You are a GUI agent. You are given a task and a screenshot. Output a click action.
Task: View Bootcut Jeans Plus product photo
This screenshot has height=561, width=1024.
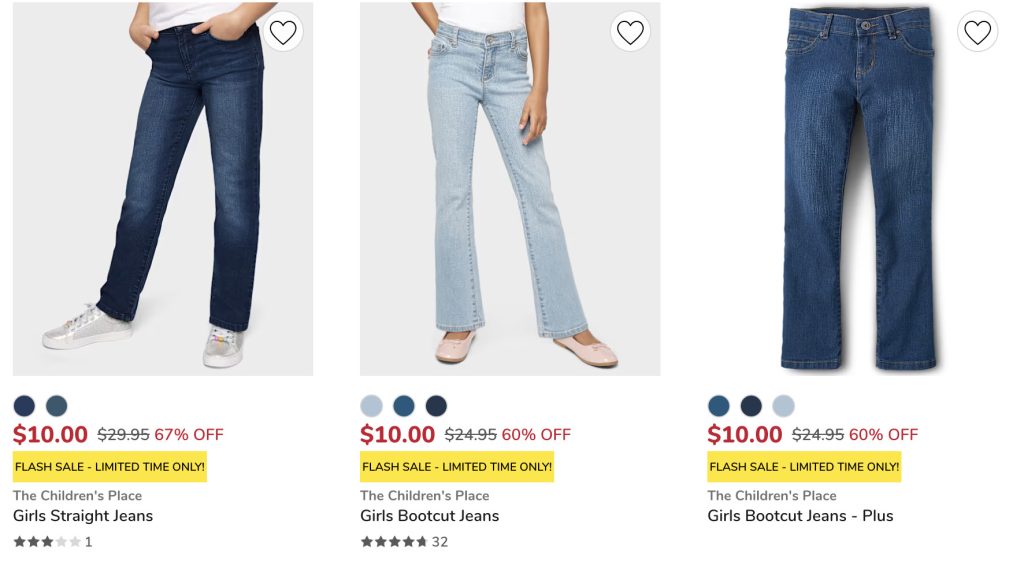coord(857,190)
